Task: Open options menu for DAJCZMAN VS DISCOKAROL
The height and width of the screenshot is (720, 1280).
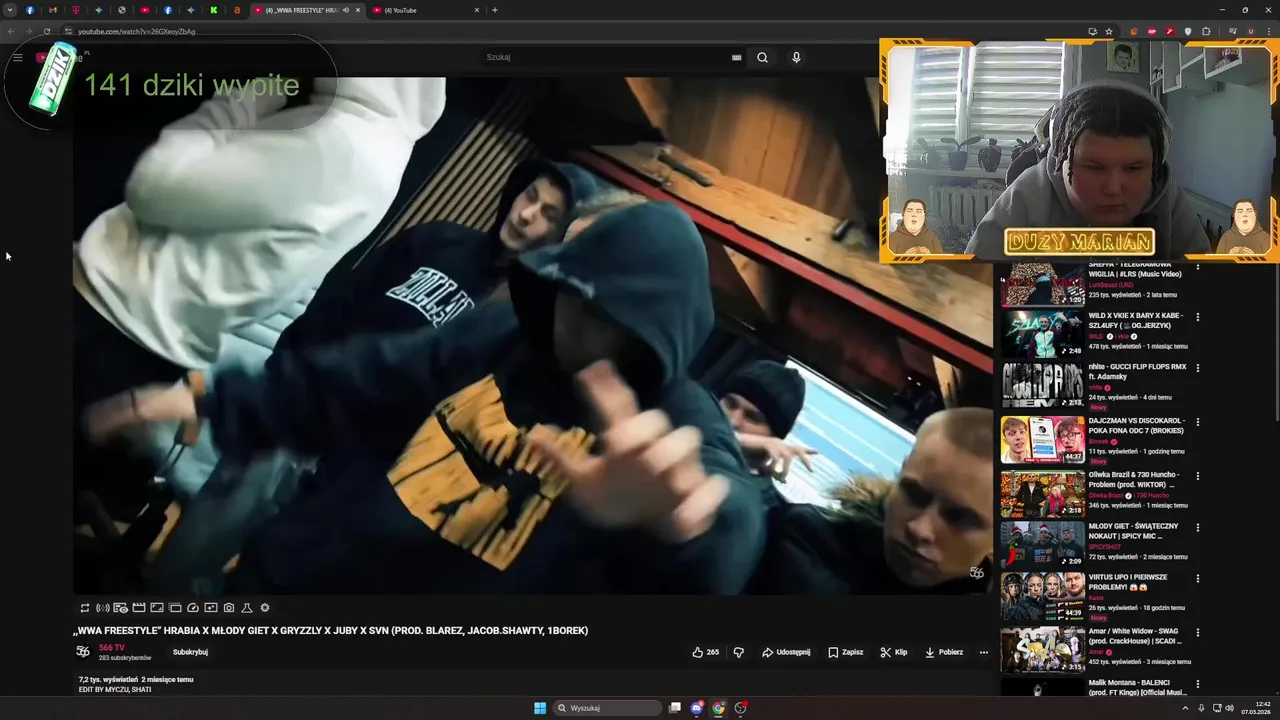Action: coord(1197,421)
